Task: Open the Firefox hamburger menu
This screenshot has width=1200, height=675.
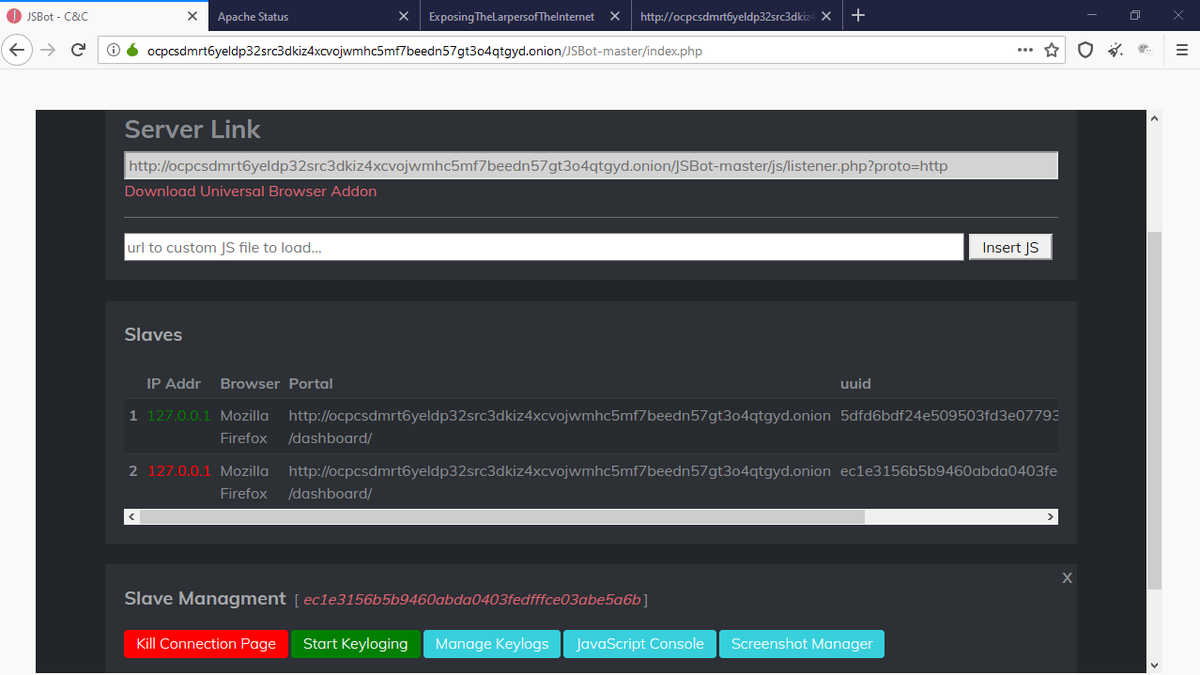Action: 1181,50
